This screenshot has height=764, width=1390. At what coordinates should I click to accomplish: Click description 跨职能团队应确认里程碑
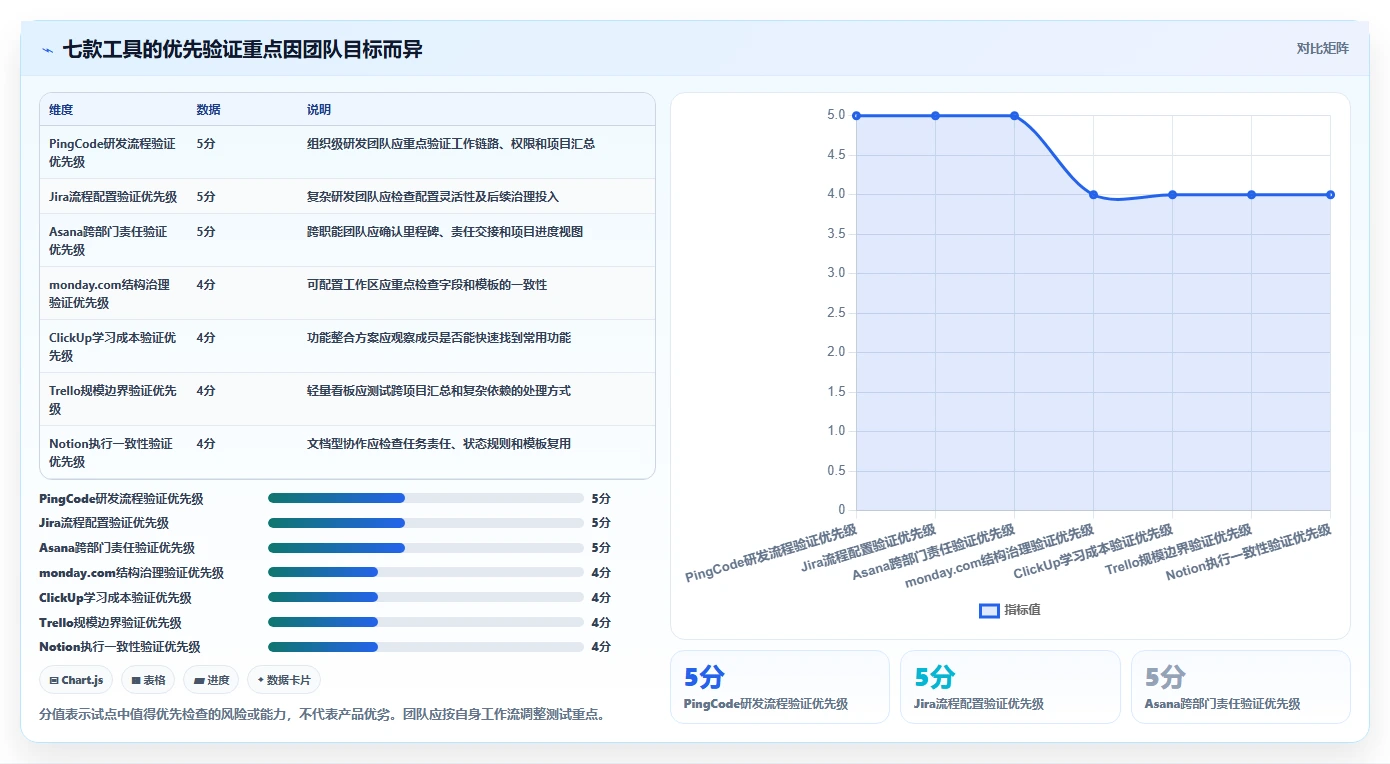tap(445, 232)
